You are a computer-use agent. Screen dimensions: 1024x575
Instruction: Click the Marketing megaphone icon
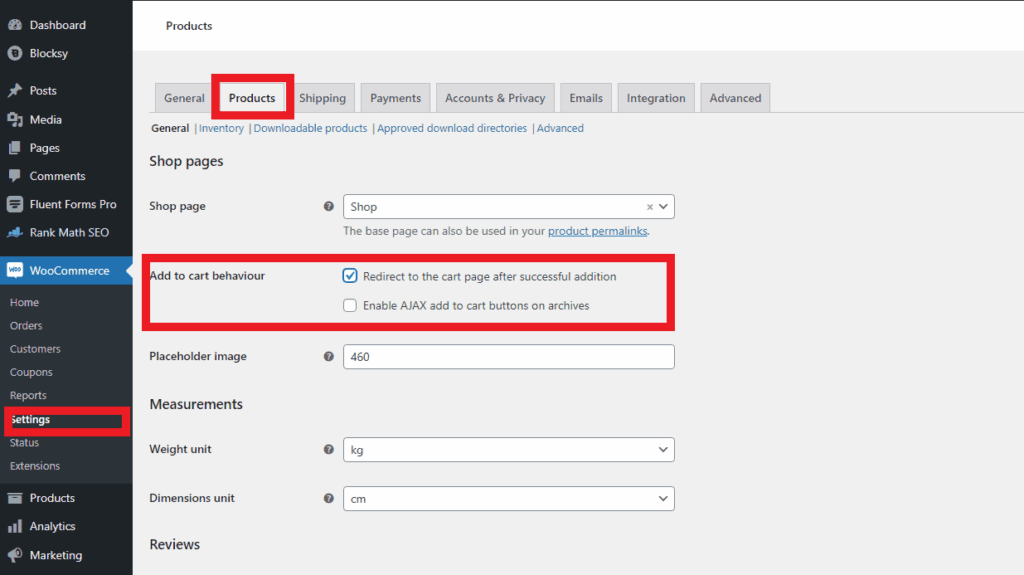tap(14, 555)
